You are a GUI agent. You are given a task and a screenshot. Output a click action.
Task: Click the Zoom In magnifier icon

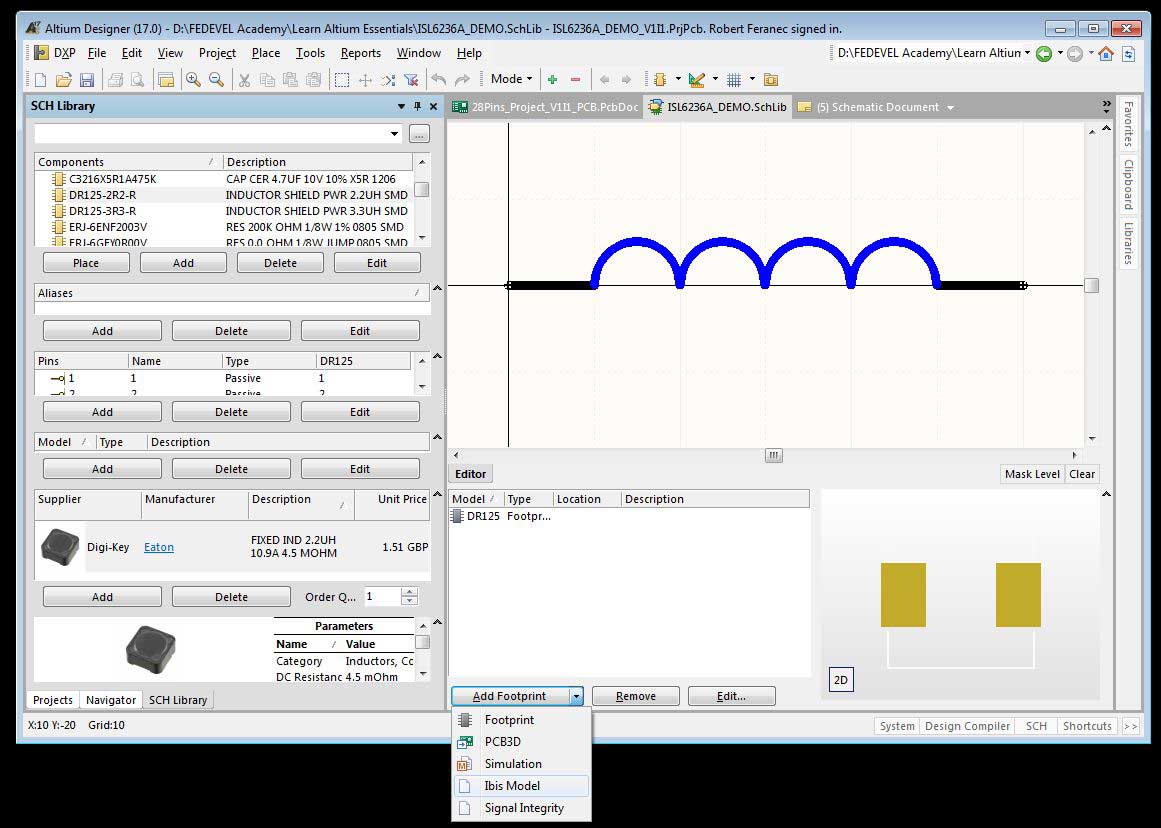[194, 80]
